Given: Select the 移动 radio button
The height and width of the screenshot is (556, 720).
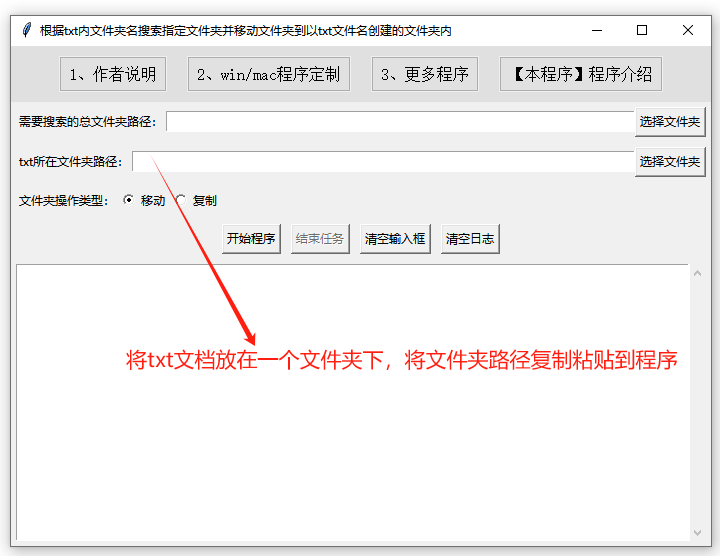Looking at the screenshot, I should tap(129, 200).
